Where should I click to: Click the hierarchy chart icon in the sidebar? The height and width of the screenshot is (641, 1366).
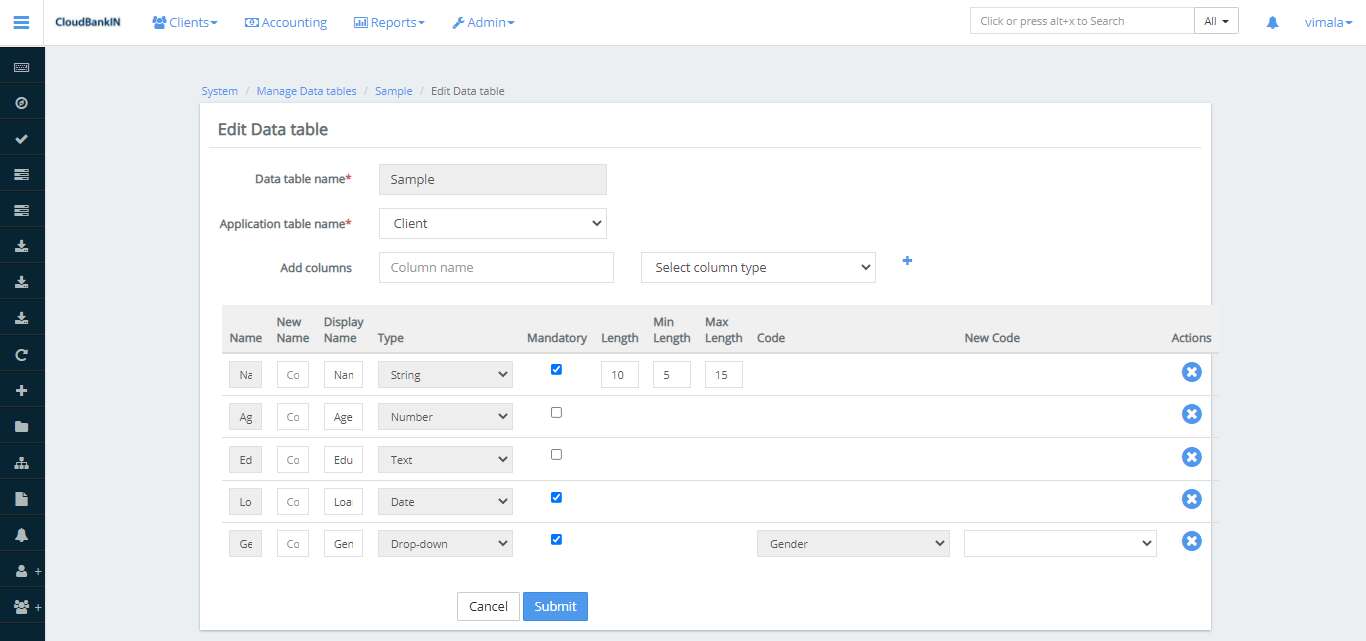tap(22, 462)
